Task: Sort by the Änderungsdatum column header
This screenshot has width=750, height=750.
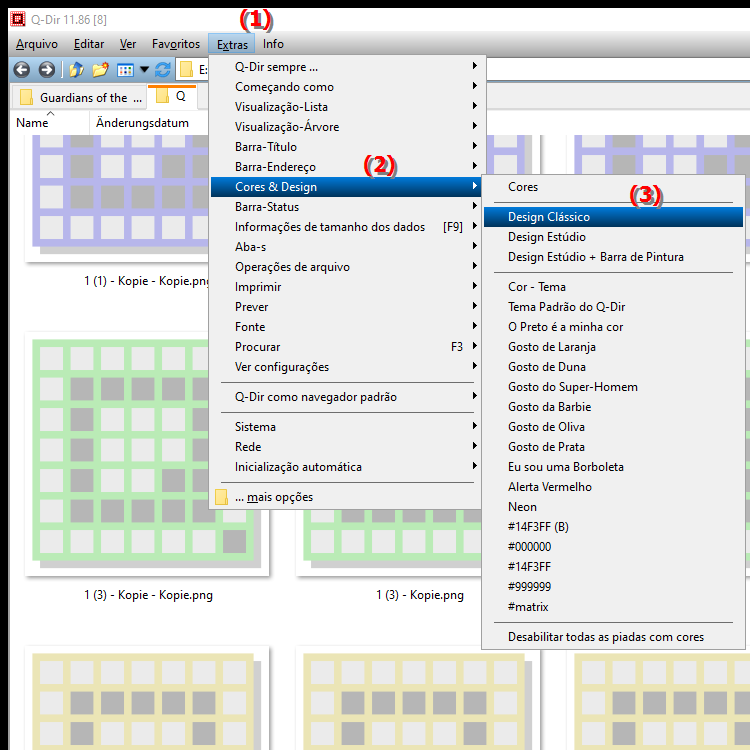Action: tap(142, 123)
